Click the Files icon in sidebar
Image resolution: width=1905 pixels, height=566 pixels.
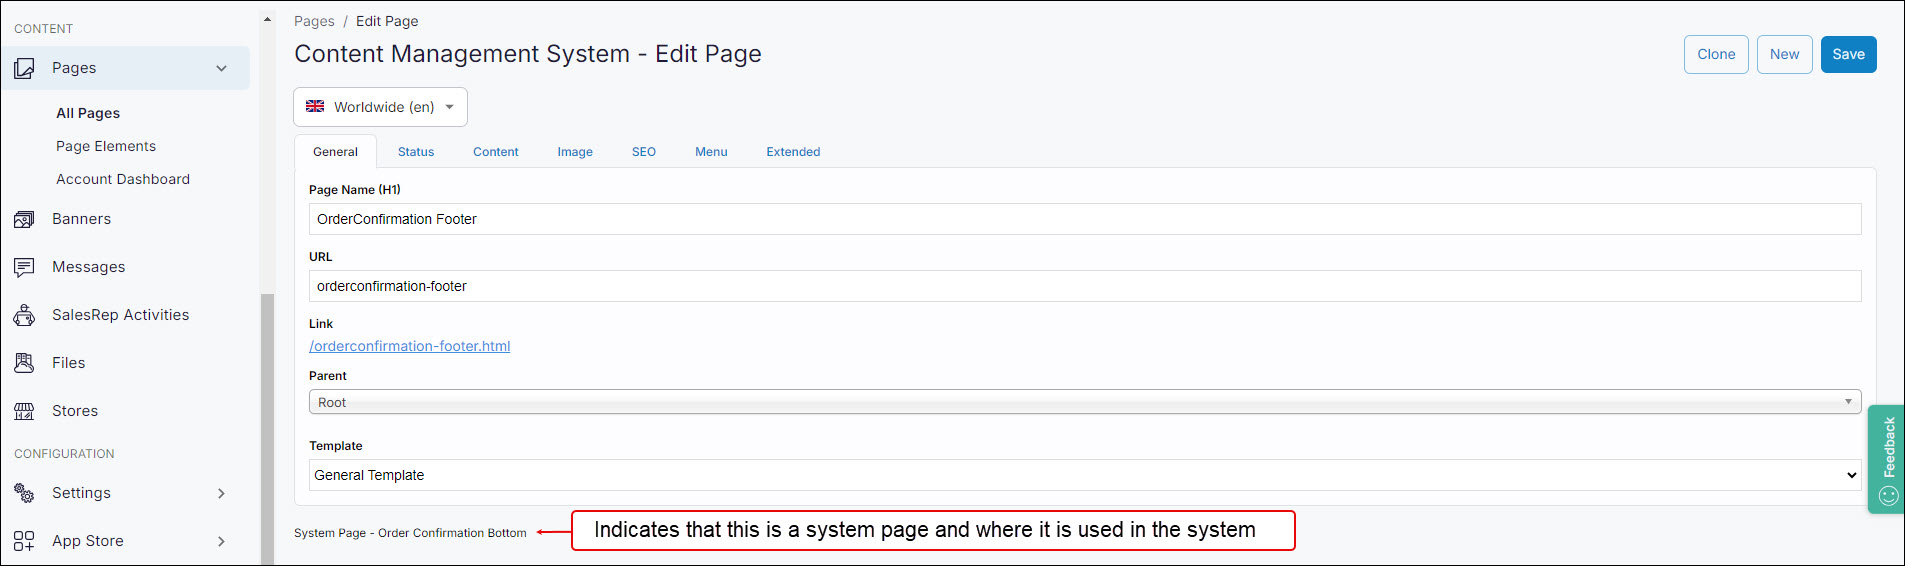pyautogui.click(x=24, y=363)
